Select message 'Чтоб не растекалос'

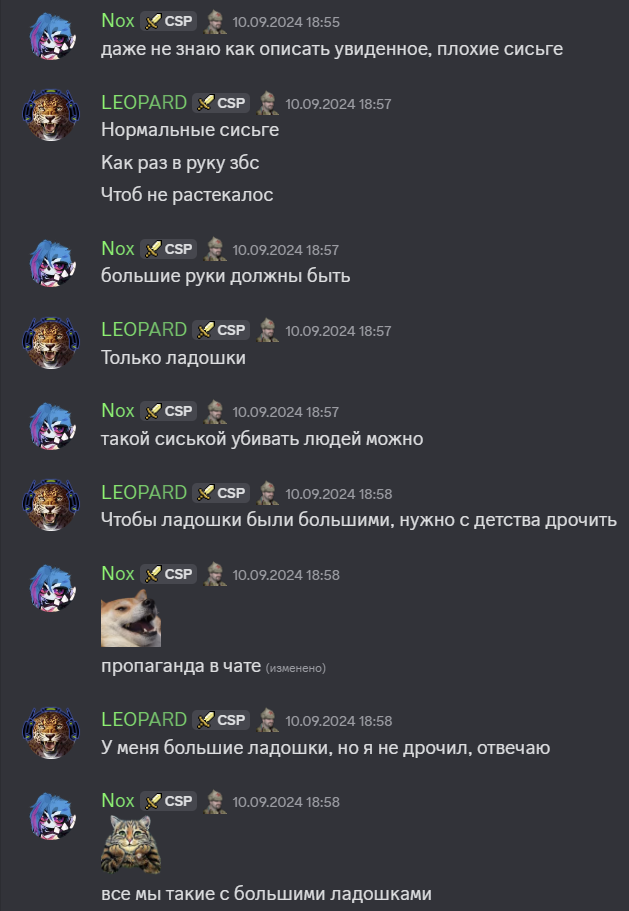[187, 195]
